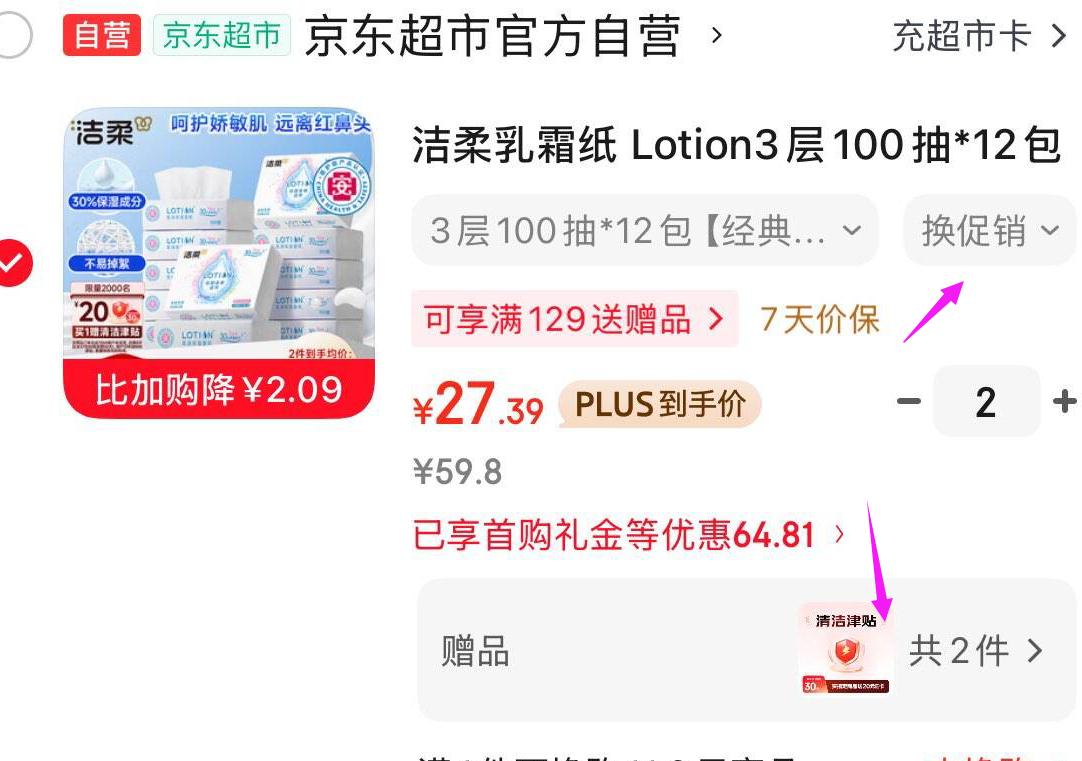
Task: Increase quantity with the plus button
Action: [1065, 401]
